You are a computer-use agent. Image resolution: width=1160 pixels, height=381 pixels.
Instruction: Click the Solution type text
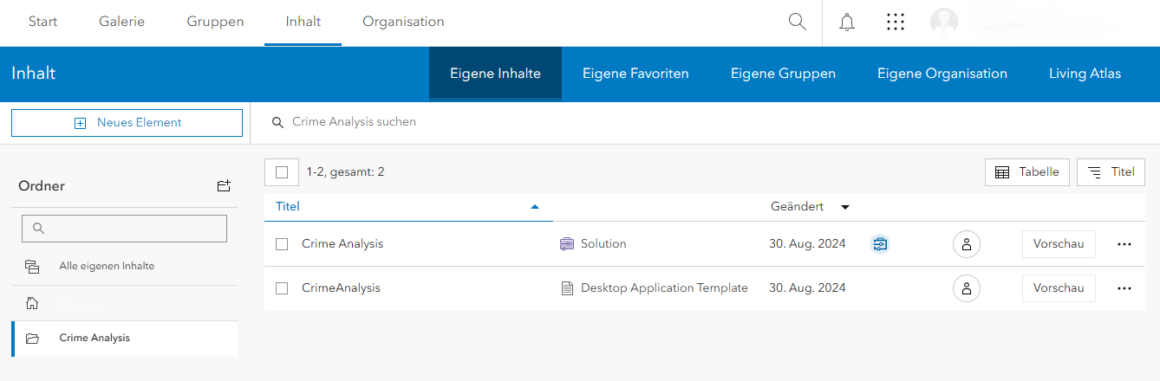604,243
